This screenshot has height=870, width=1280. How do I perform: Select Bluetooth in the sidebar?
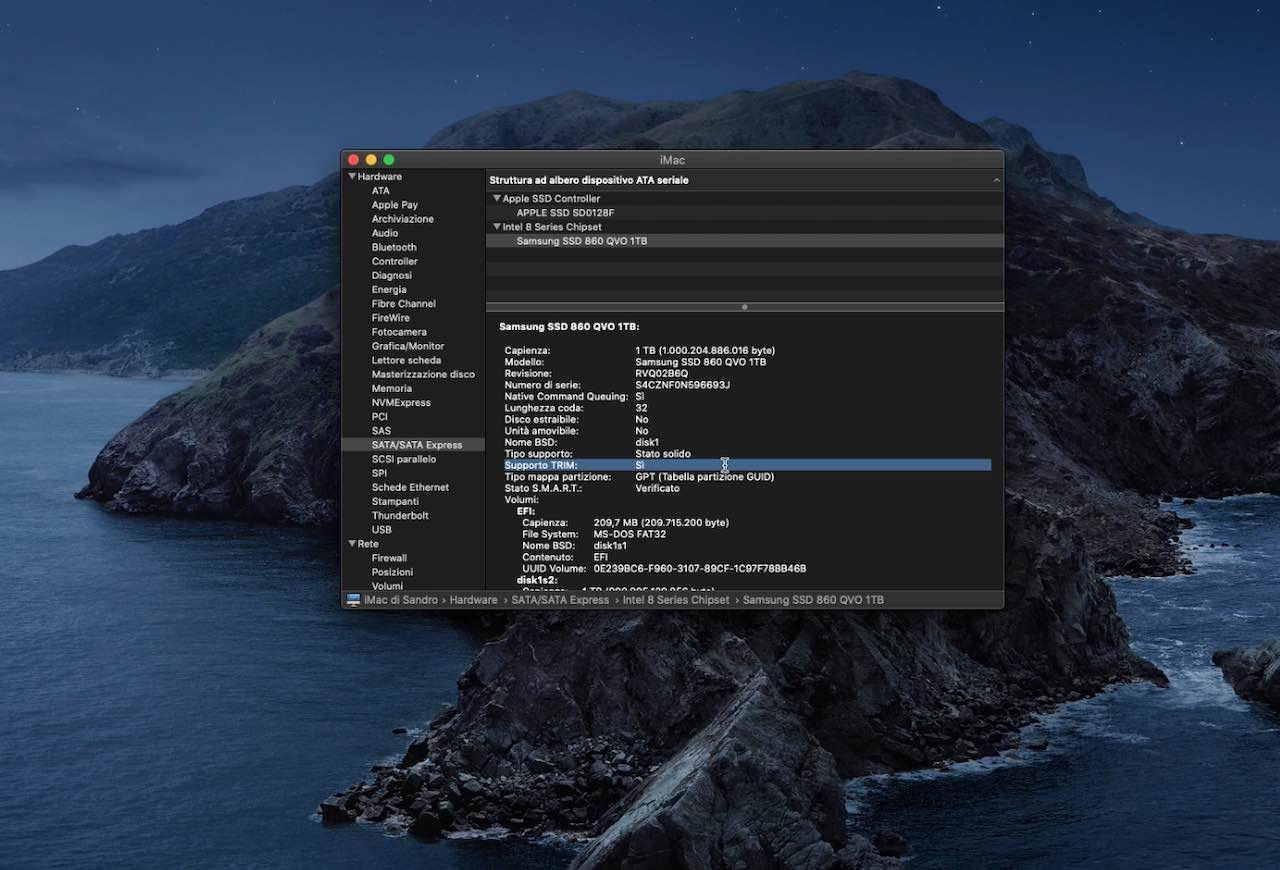(x=394, y=247)
